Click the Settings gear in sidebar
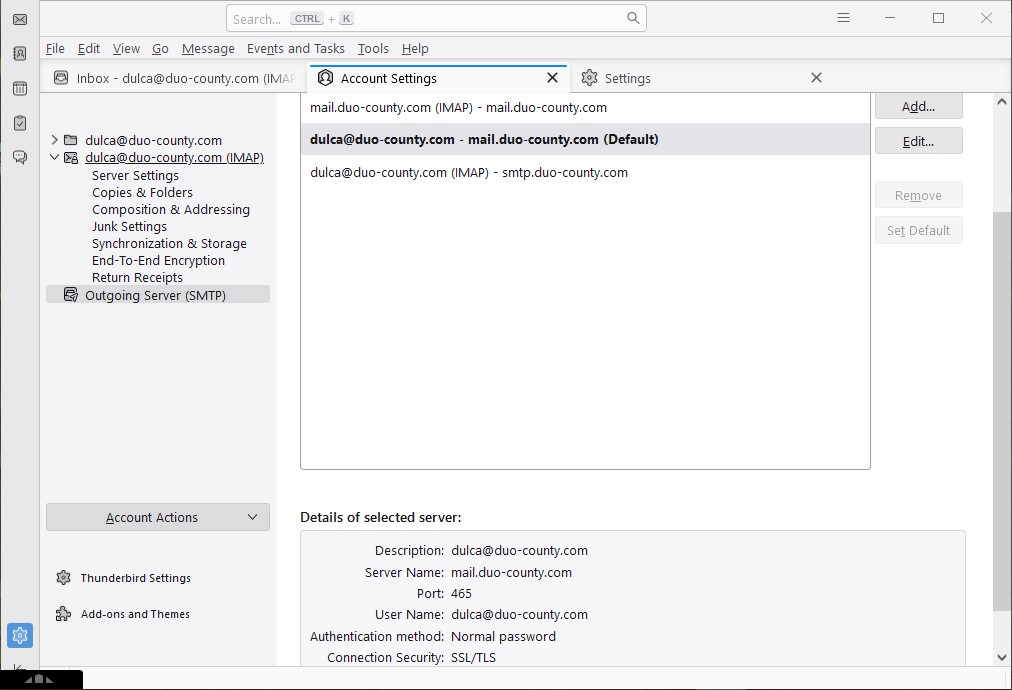The image size is (1012, 690). 19,635
